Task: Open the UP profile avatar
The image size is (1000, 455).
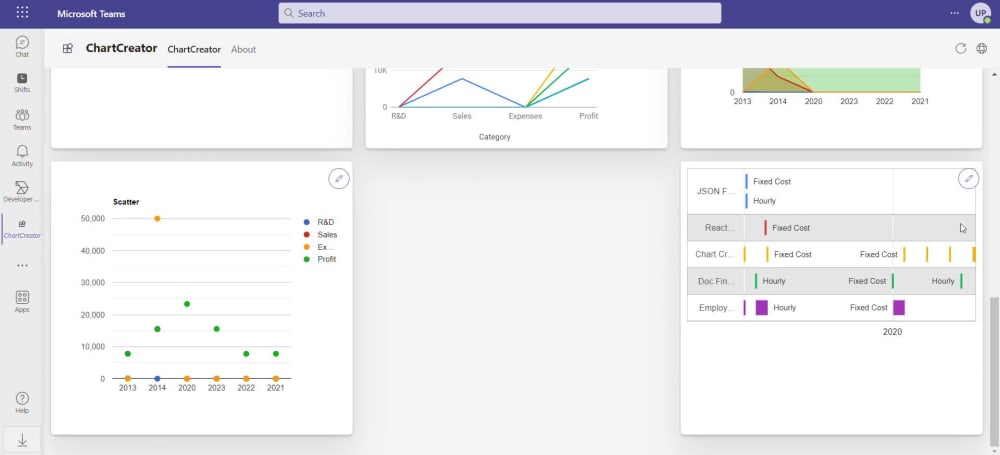Action: coord(980,13)
